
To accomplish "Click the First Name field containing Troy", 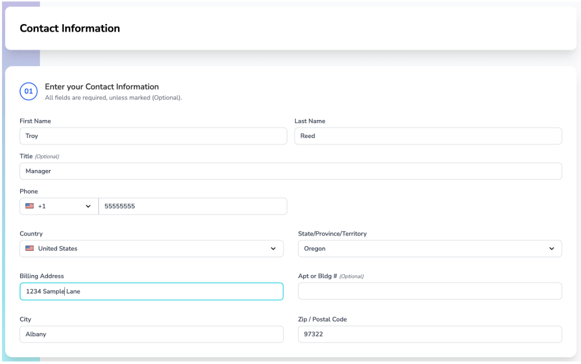I will click(153, 136).
